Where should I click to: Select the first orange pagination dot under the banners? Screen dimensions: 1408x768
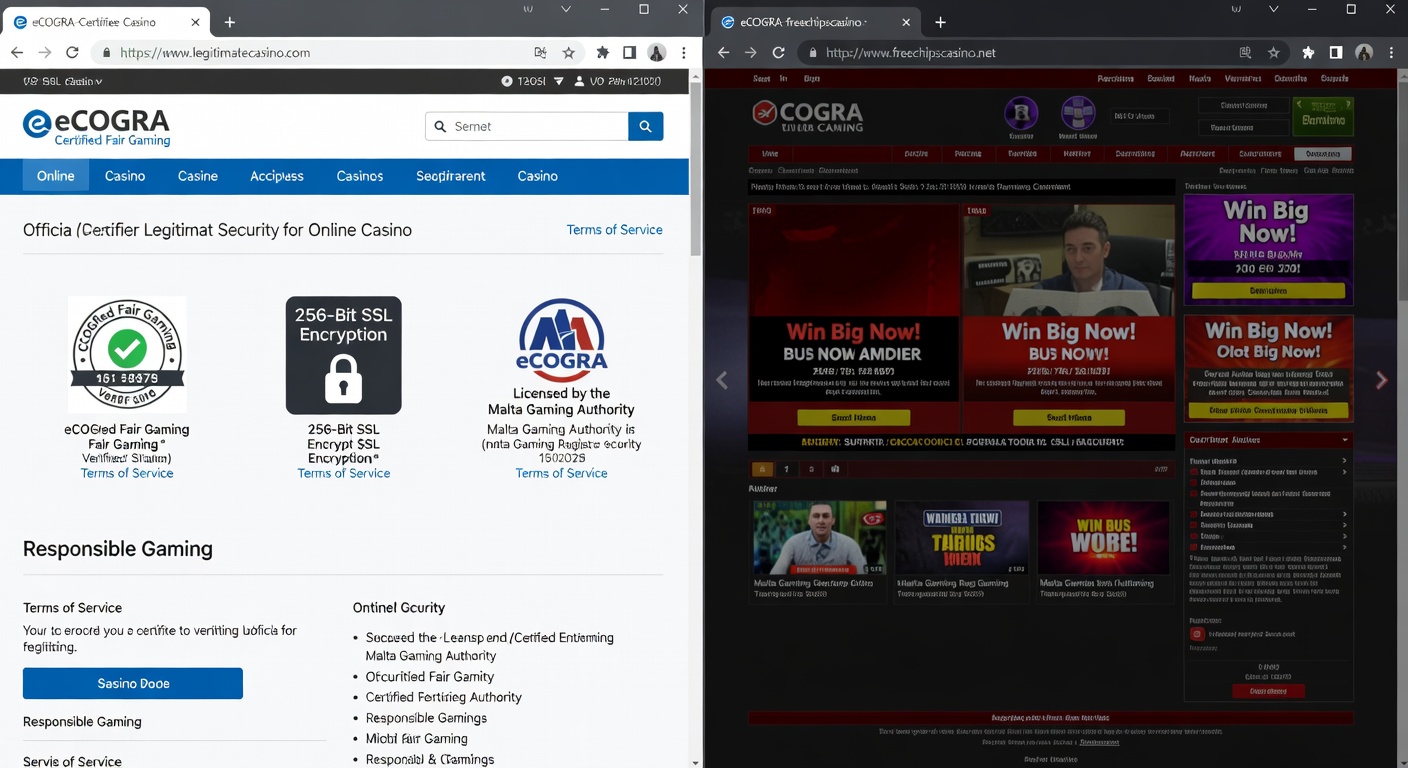(760, 468)
